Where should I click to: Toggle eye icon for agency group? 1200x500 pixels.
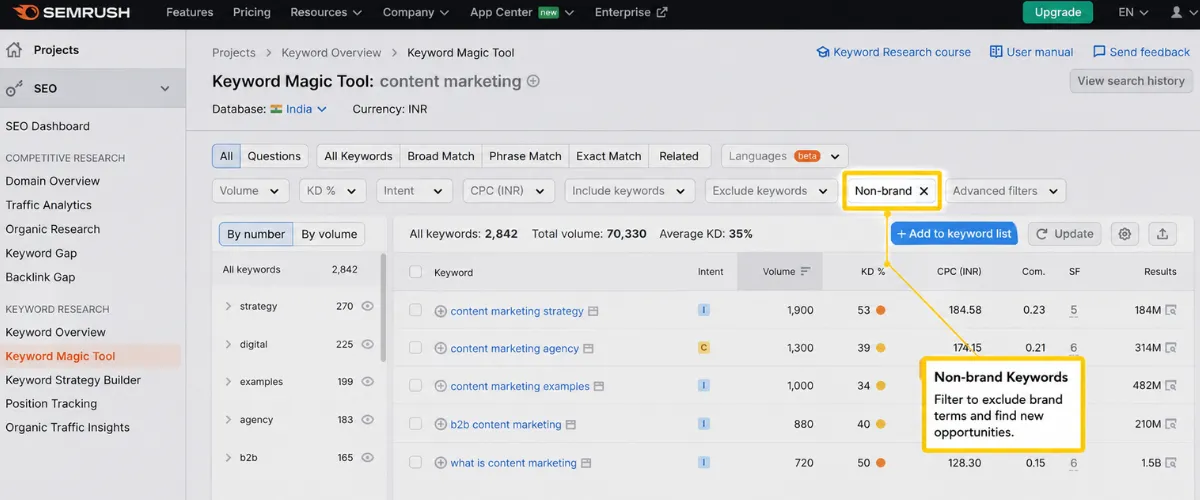(x=367, y=420)
